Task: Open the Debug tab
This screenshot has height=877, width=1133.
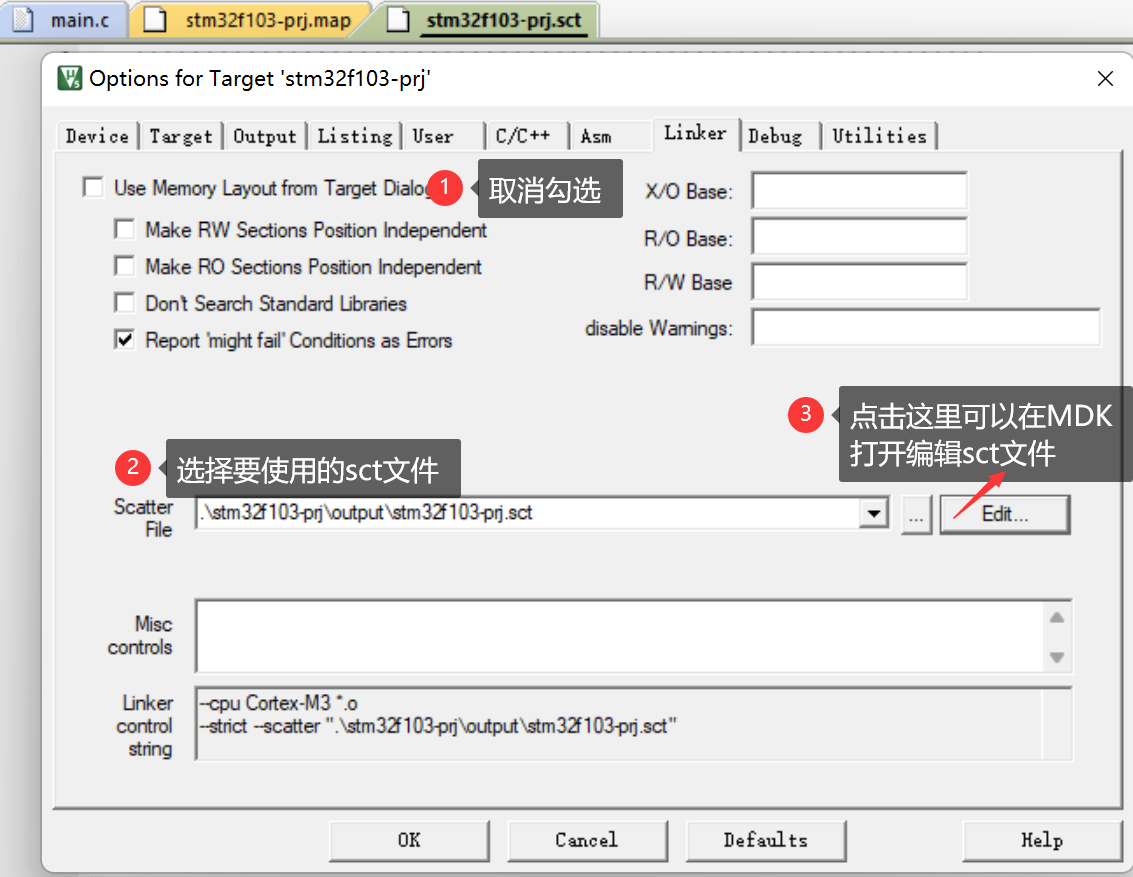Action: 775,136
